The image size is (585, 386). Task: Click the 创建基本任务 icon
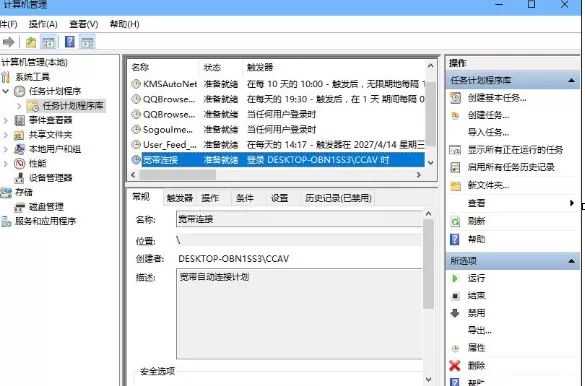455,98
